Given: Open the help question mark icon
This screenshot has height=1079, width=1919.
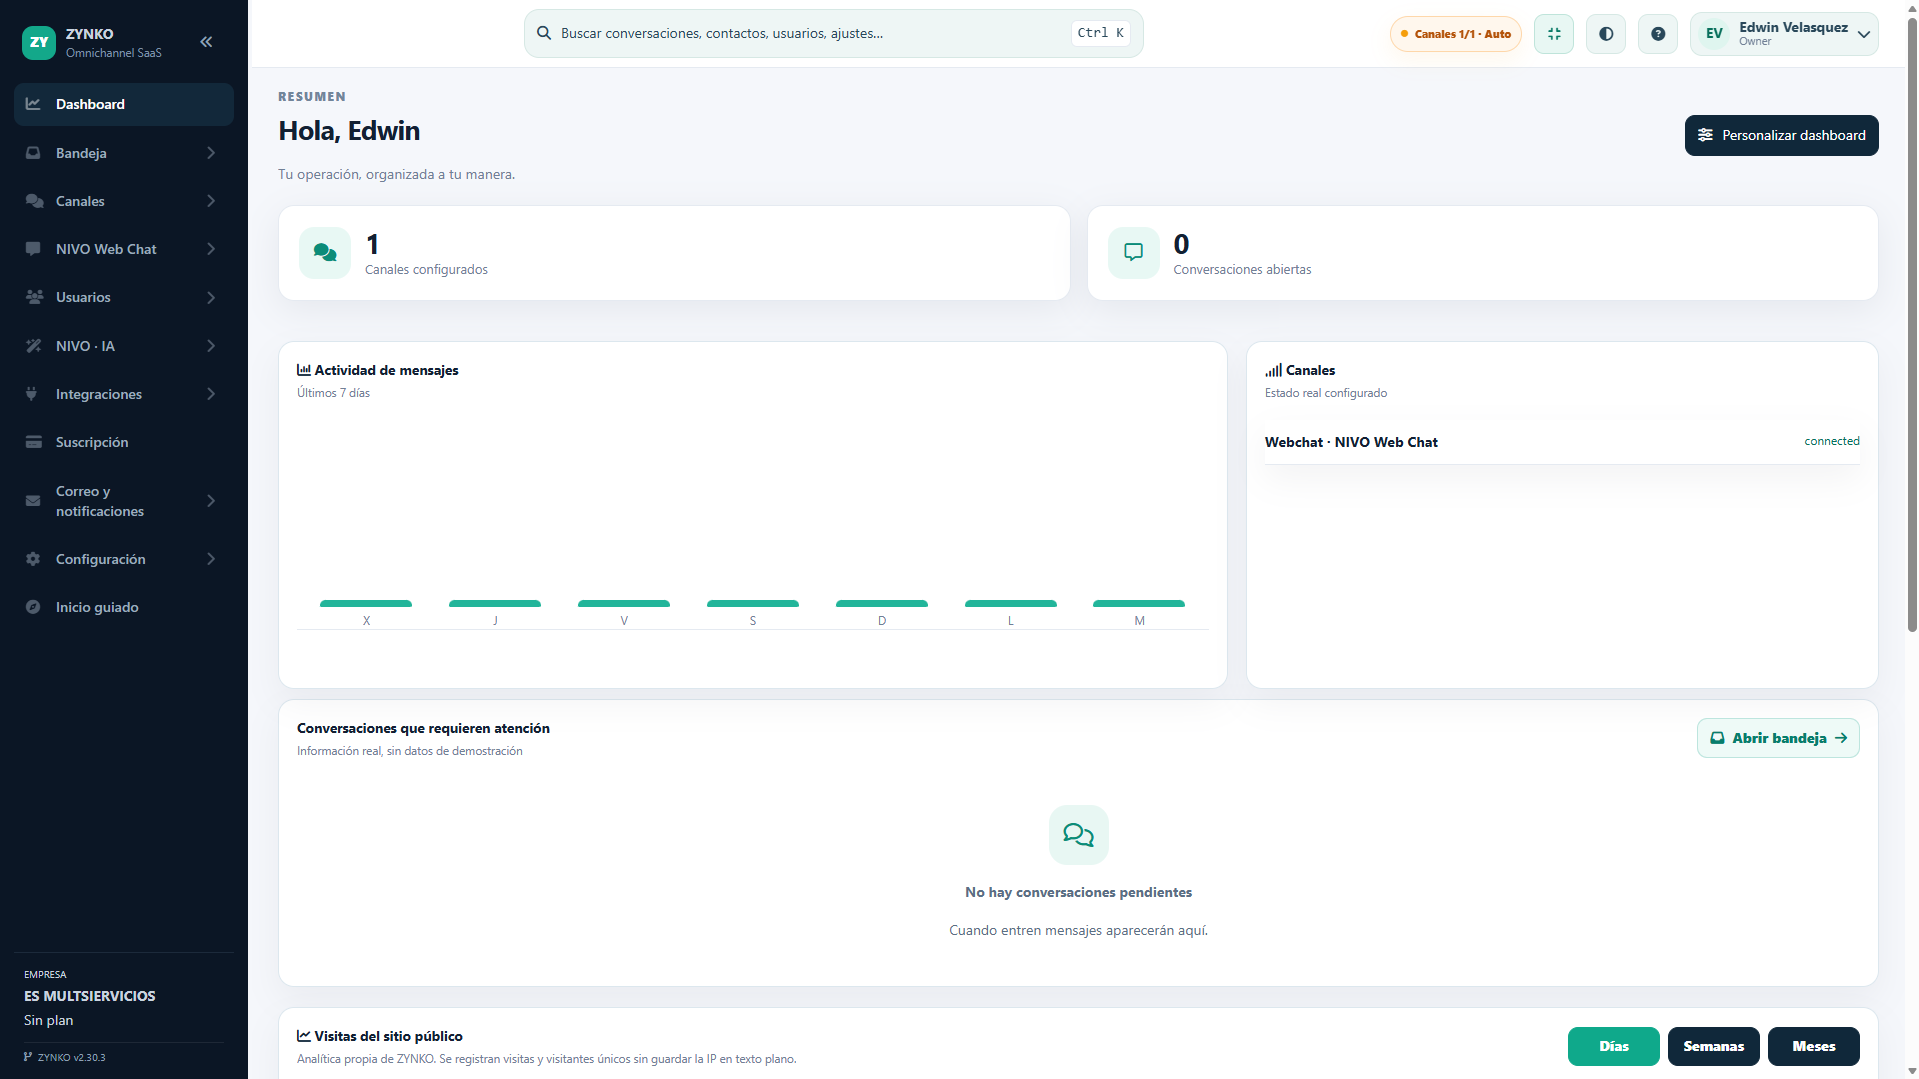Looking at the screenshot, I should pos(1658,34).
